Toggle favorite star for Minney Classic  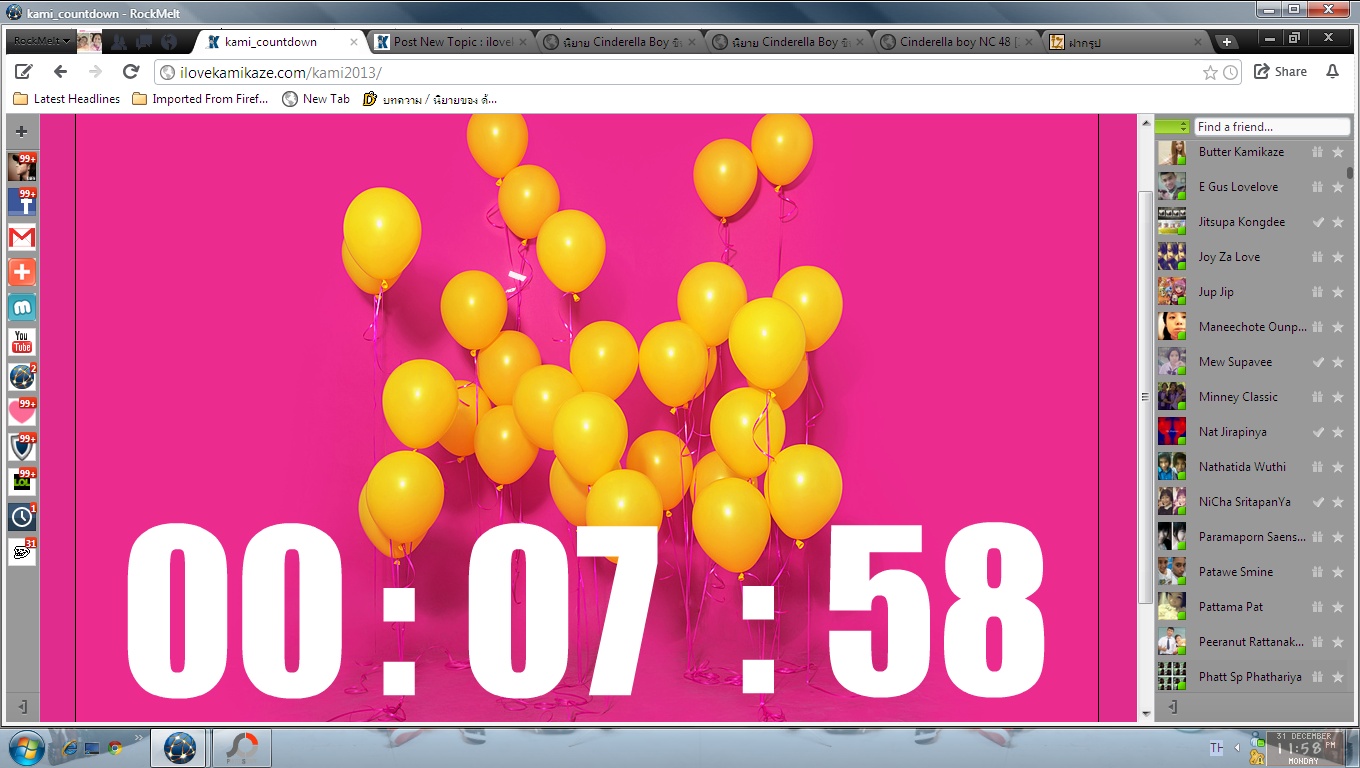click(x=1338, y=397)
